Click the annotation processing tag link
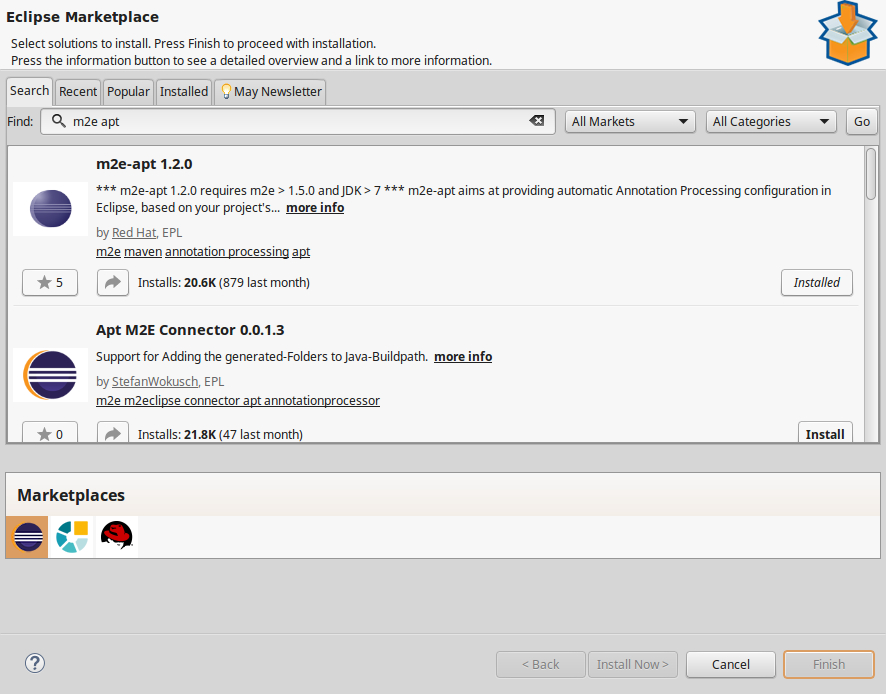 [x=227, y=251]
